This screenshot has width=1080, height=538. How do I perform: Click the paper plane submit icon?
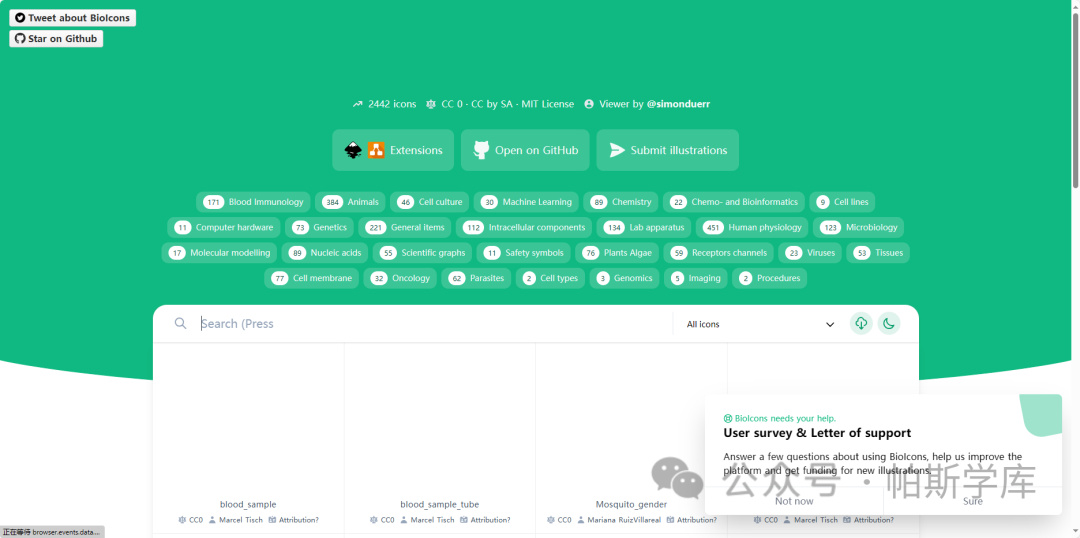click(x=618, y=150)
